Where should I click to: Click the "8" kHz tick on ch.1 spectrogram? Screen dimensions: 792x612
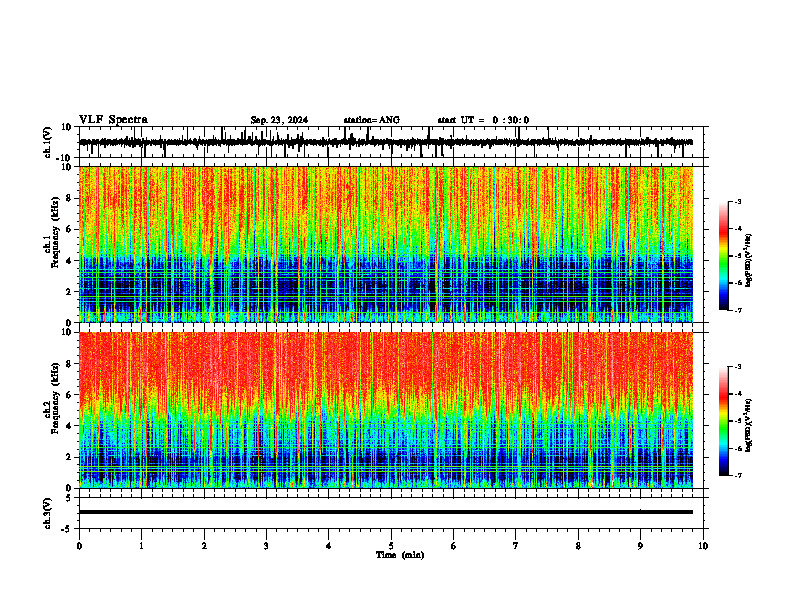[70, 198]
